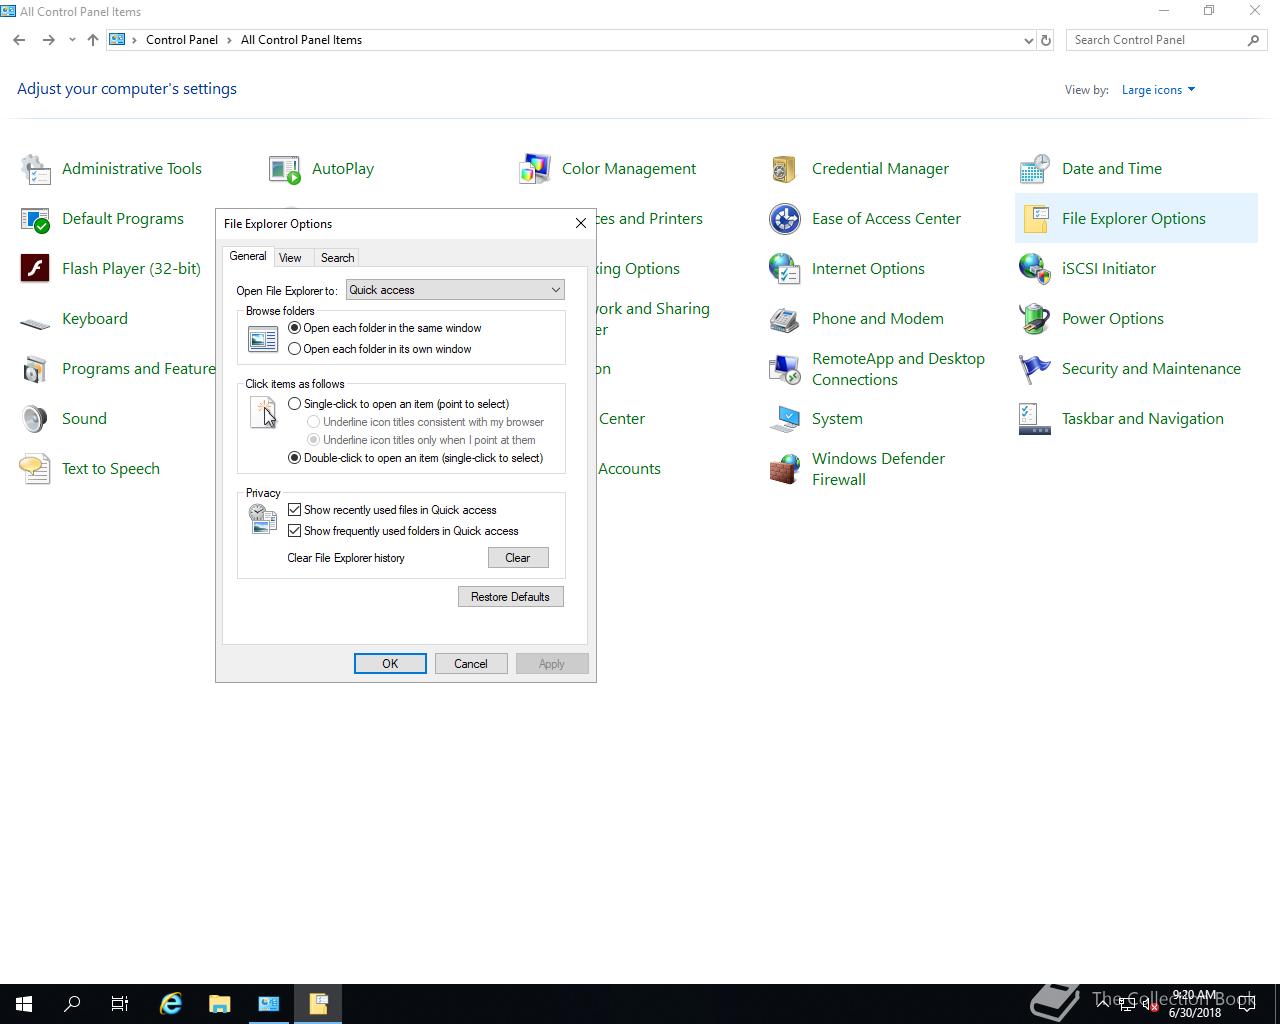Viewport: 1280px width, 1024px height.
Task: Click the taskbar clock showing 6/30/2018
Action: [1195, 1004]
